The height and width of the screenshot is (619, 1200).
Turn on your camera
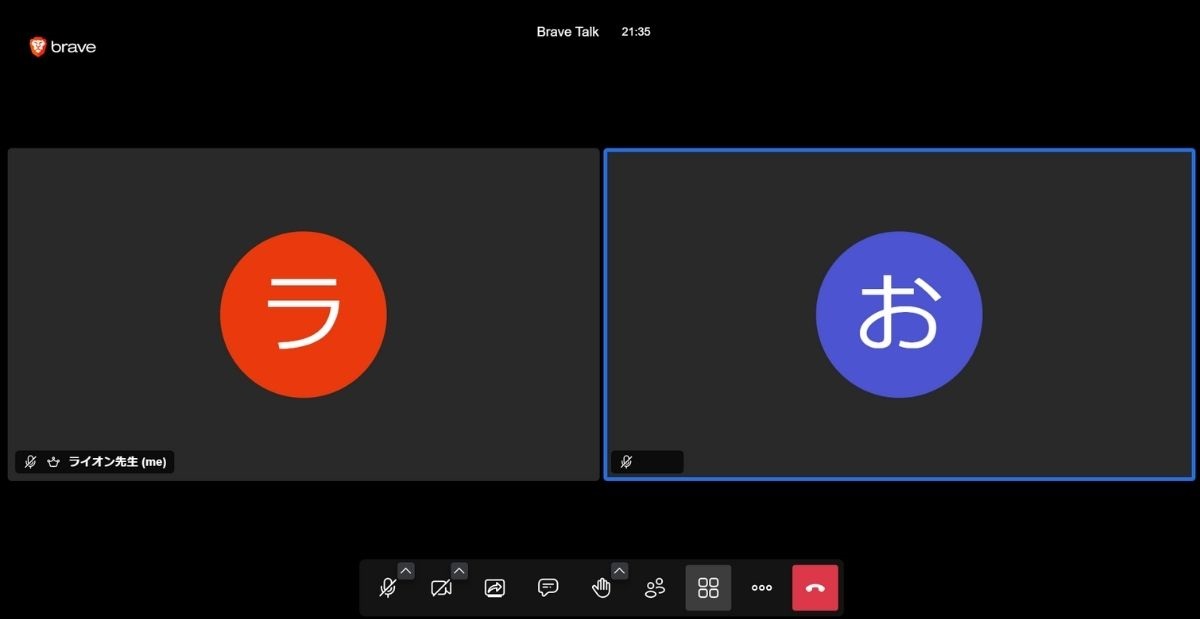point(441,588)
